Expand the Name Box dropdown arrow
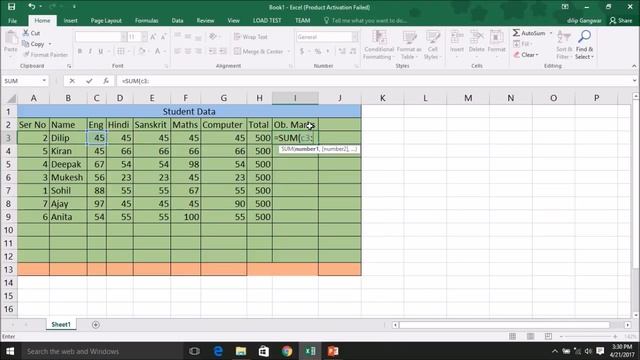 (44, 81)
